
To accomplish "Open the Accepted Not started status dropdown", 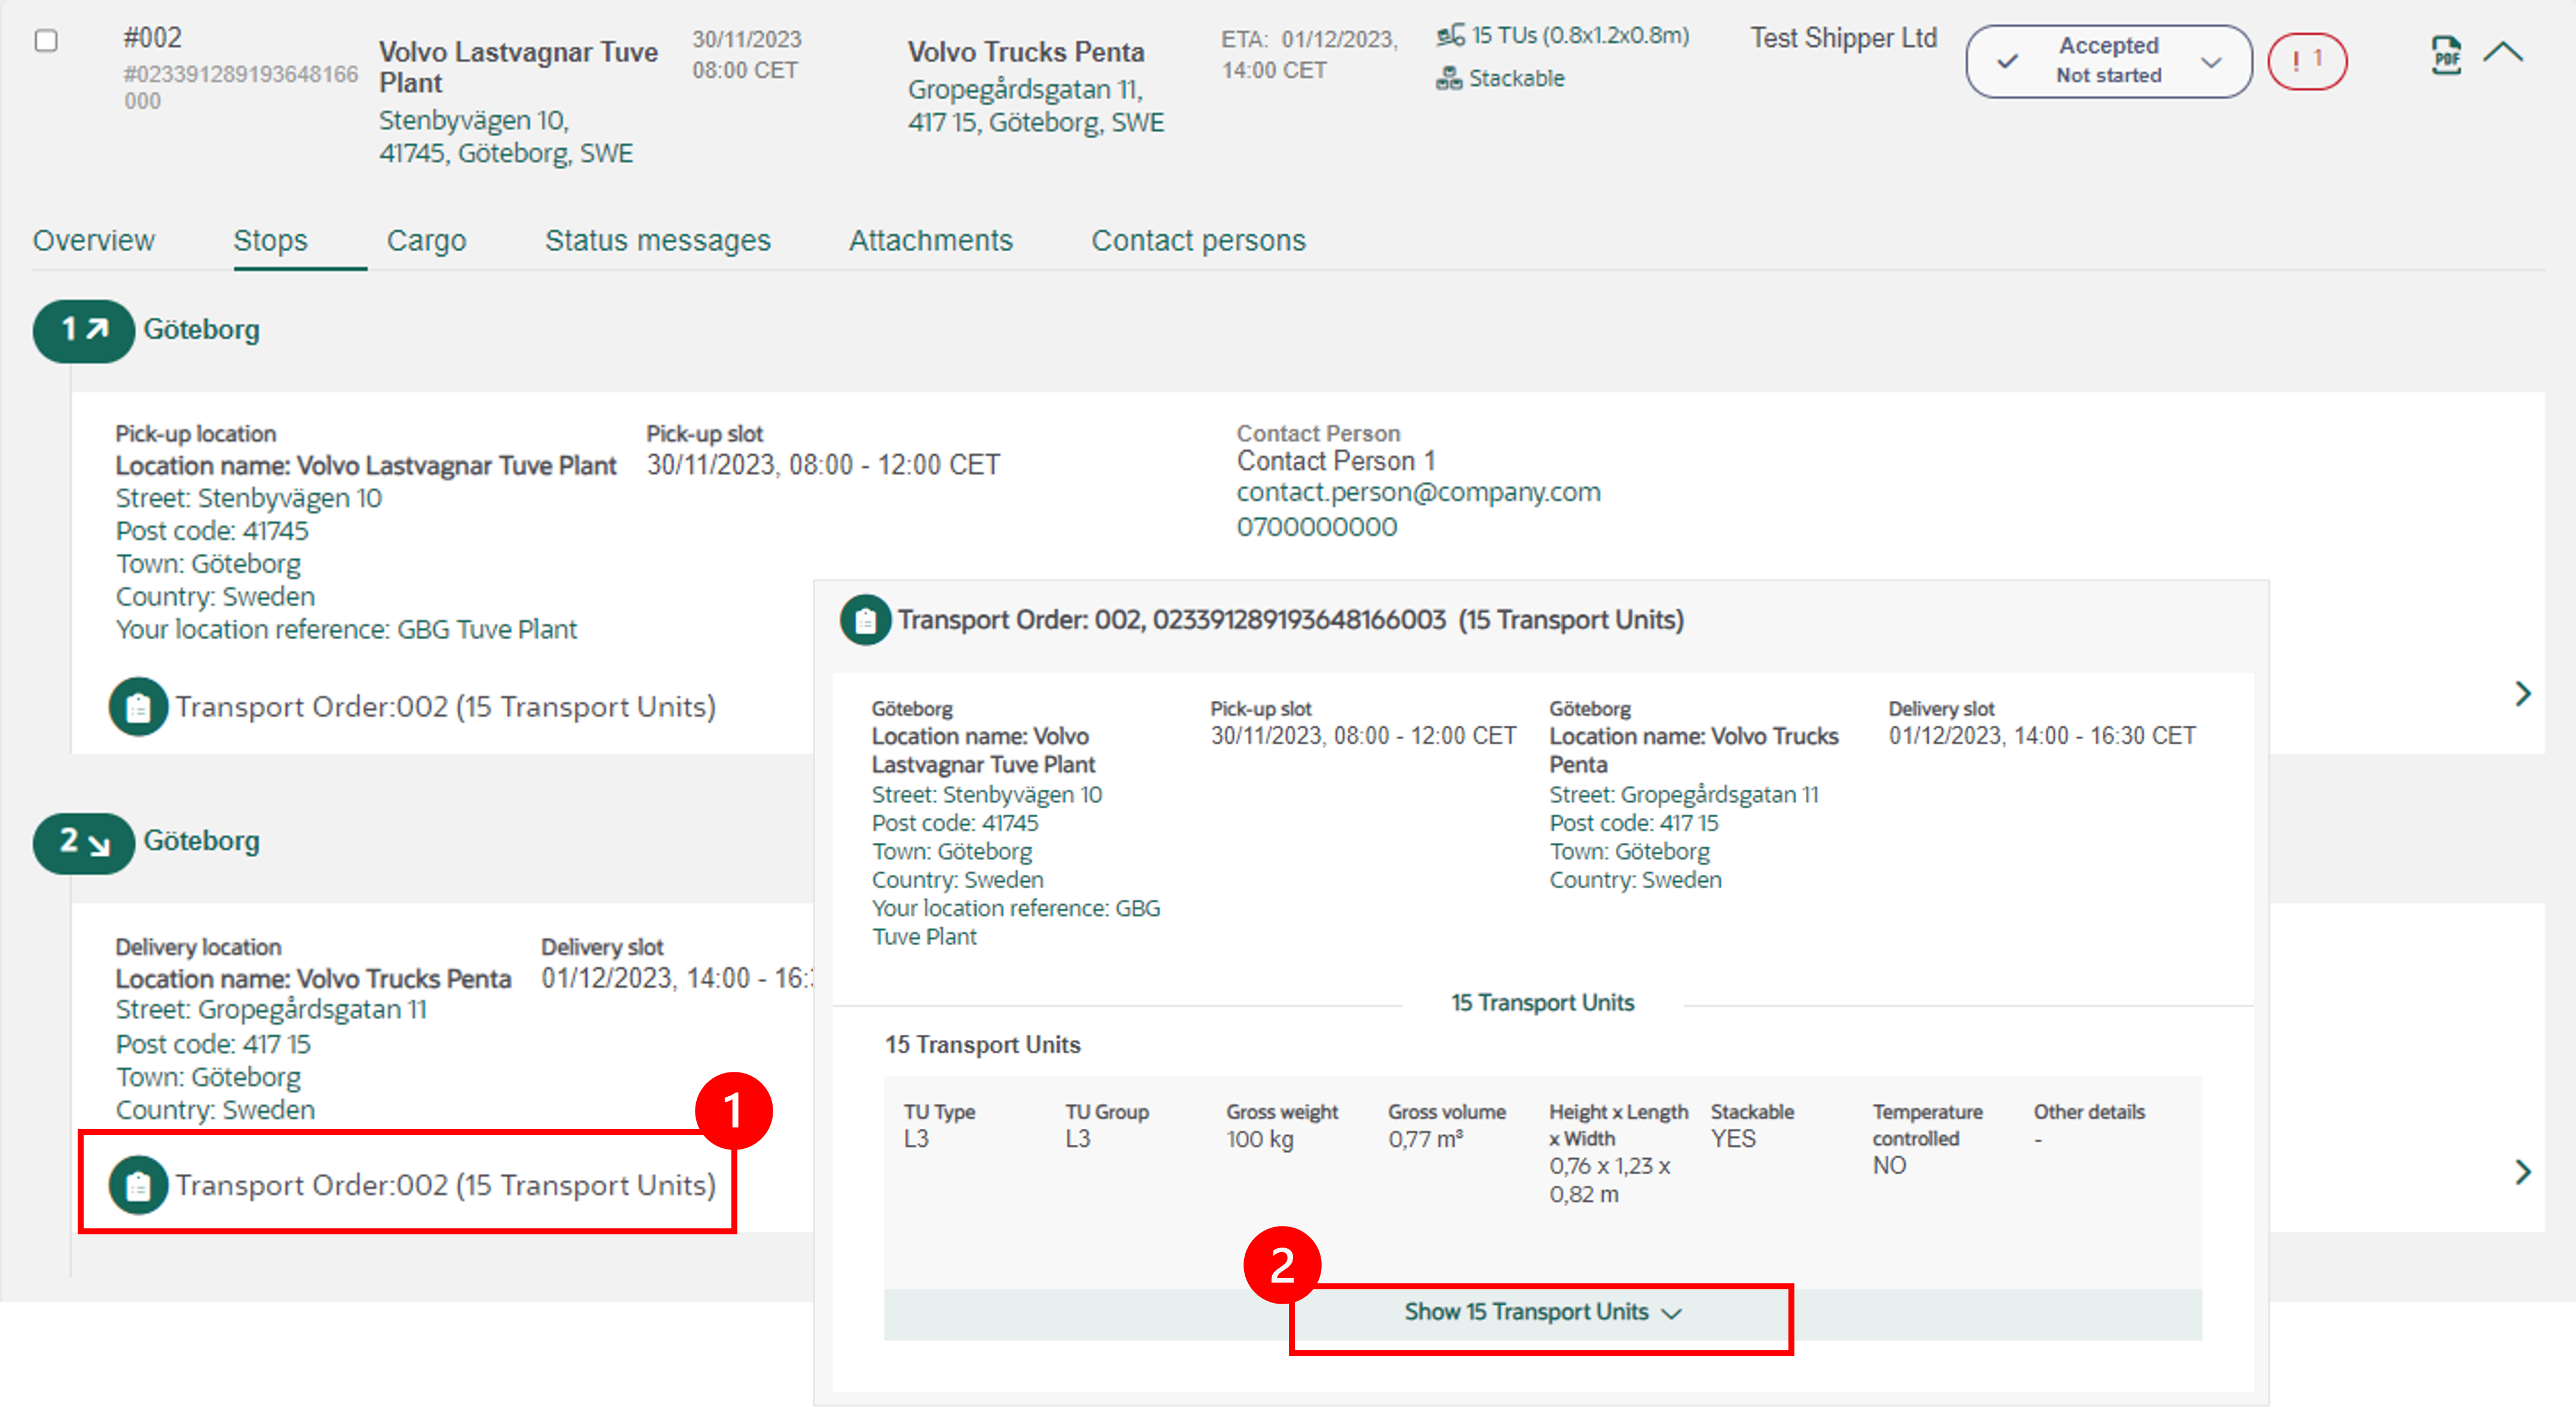I will coord(2108,61).
